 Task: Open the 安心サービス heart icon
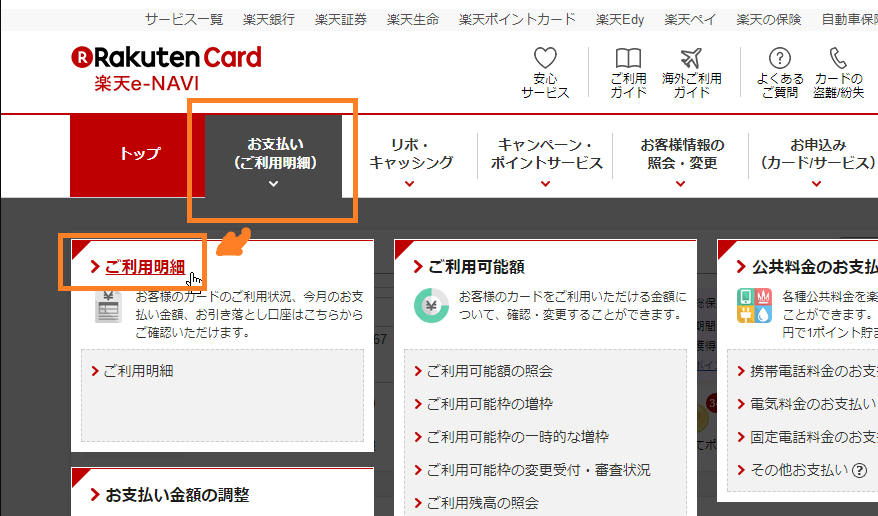point(545,58)
